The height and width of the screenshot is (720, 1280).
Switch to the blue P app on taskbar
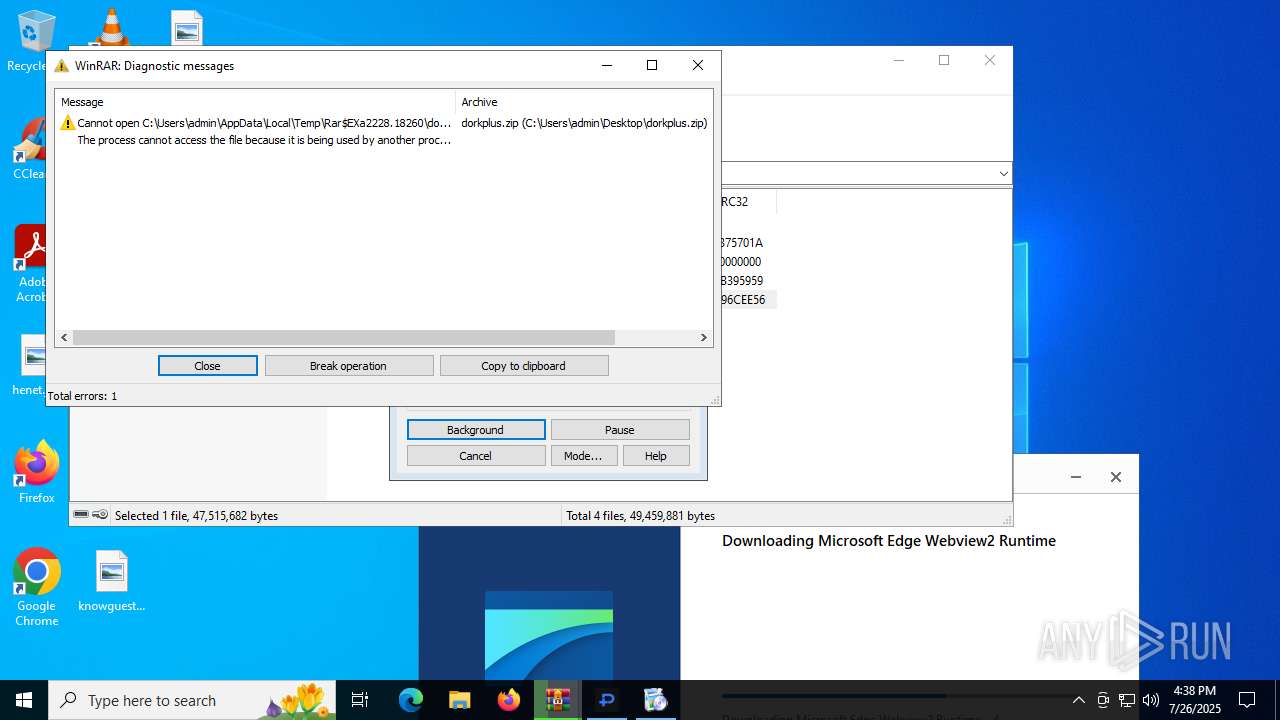click(x=607, y=700)
